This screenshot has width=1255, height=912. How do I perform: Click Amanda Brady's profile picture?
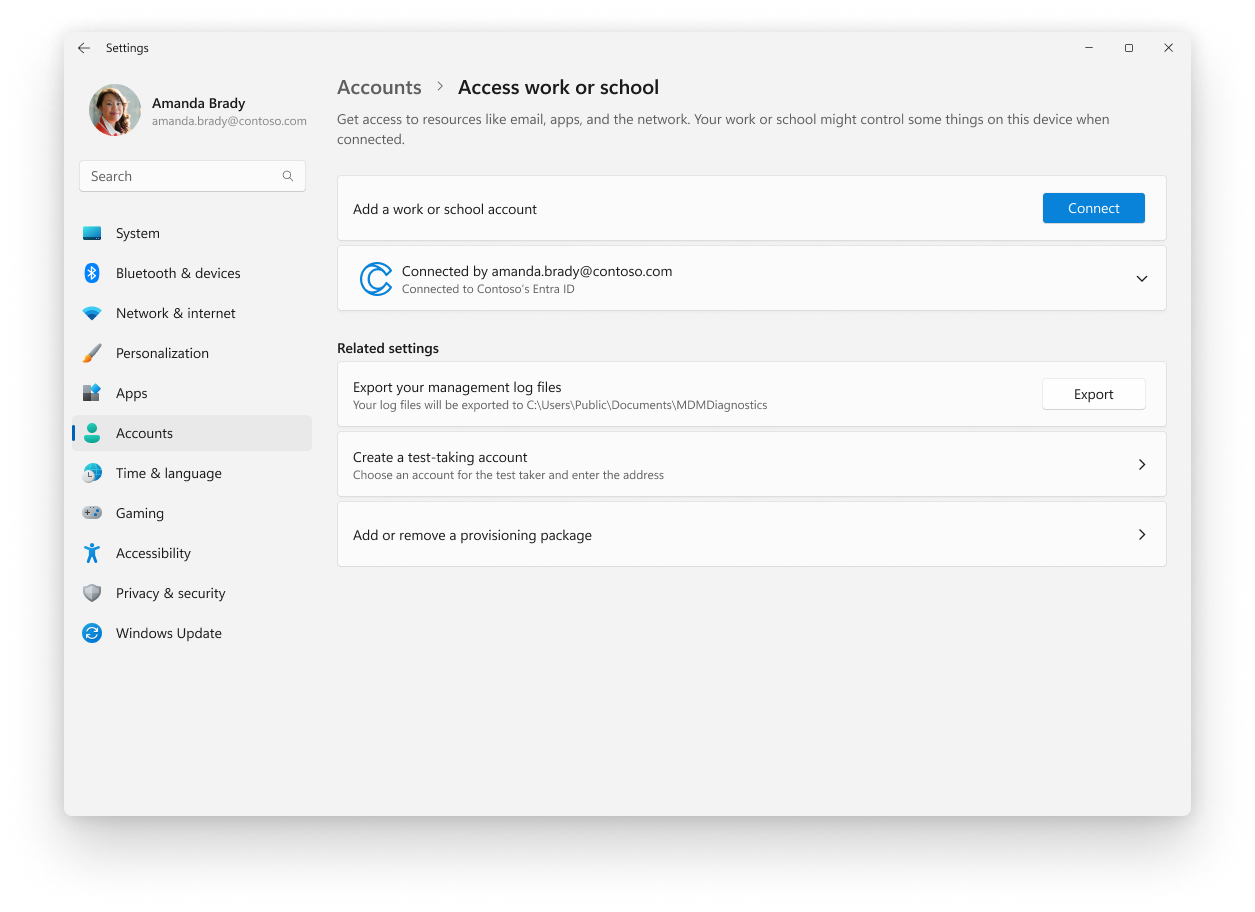click(x=115, y=110)
